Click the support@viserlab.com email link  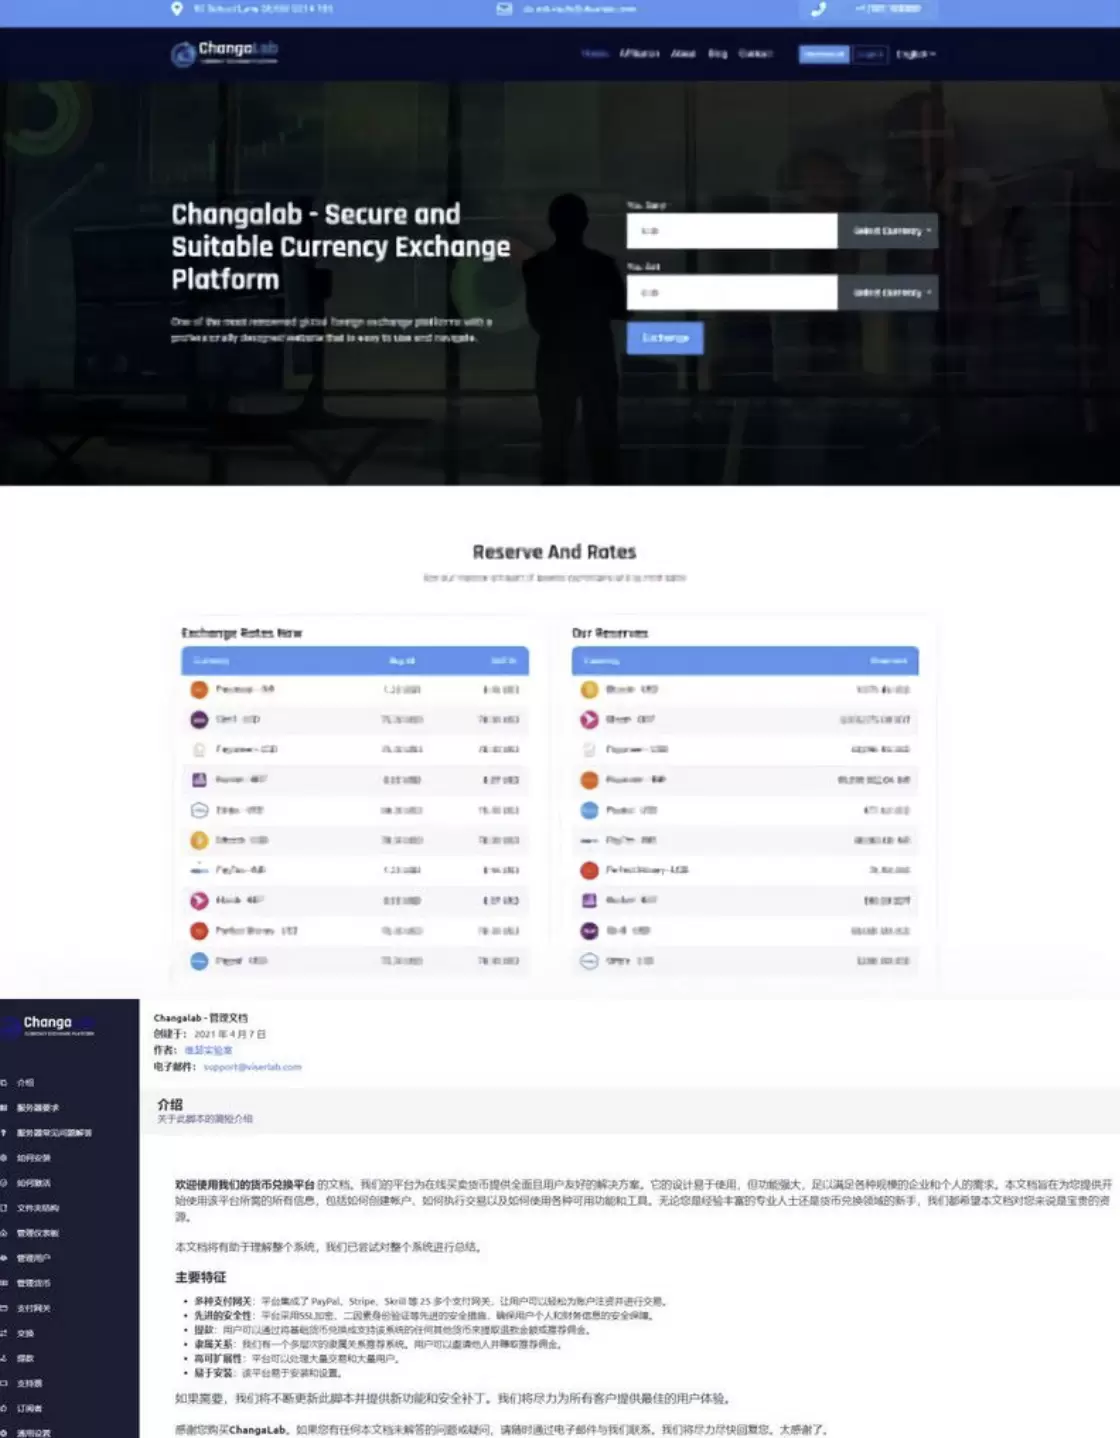pos(252,1067)
